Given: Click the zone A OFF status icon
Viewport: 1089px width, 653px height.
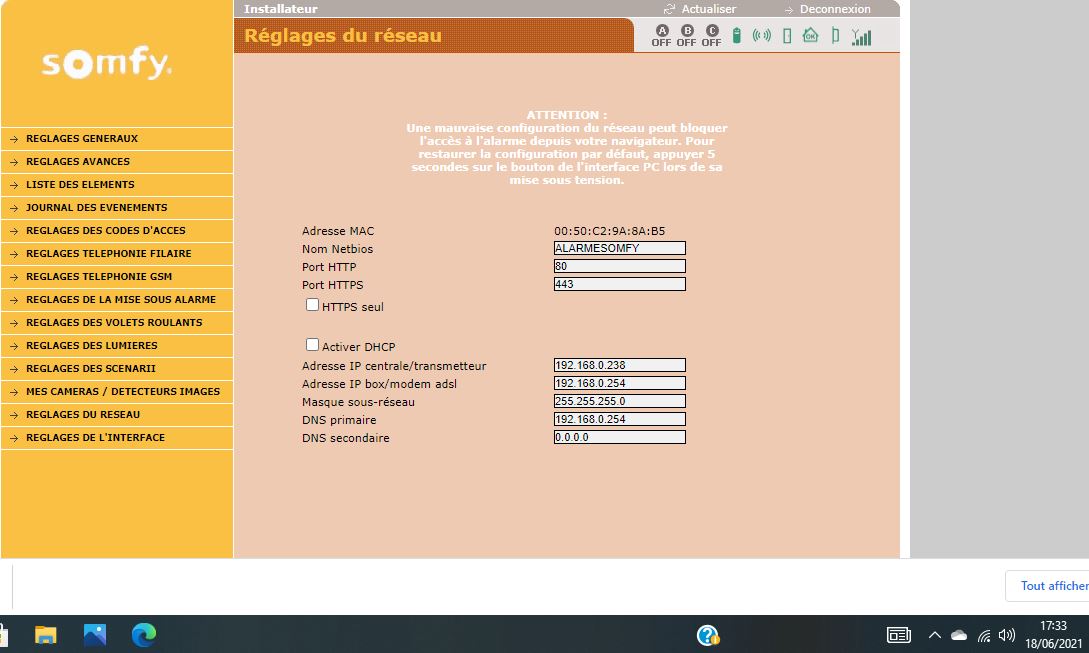Looking at the screenshot, I should (661, 36).
